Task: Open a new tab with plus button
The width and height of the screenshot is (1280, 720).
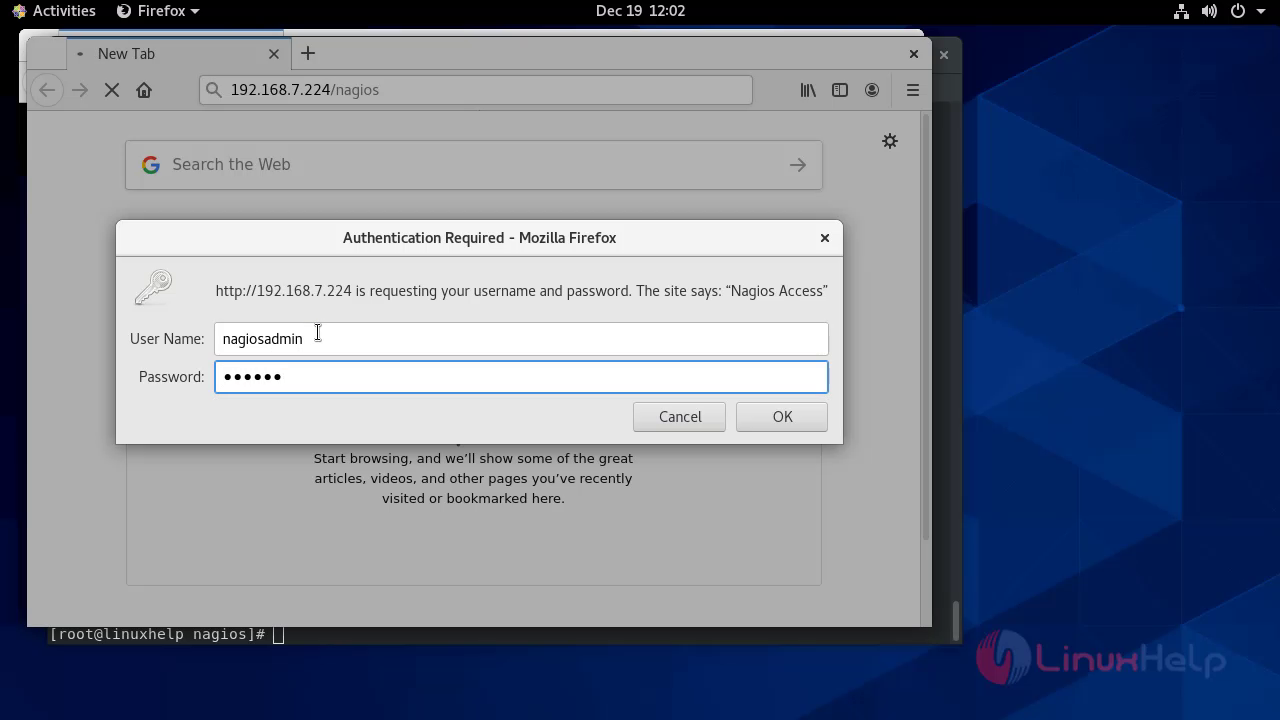Action: click(308, 53)
